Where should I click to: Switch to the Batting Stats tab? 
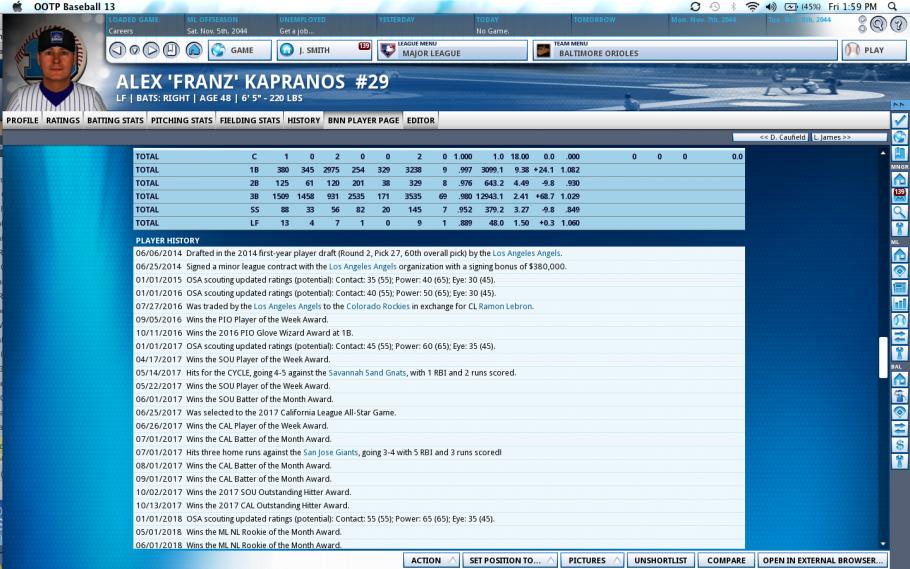(115, 120)
